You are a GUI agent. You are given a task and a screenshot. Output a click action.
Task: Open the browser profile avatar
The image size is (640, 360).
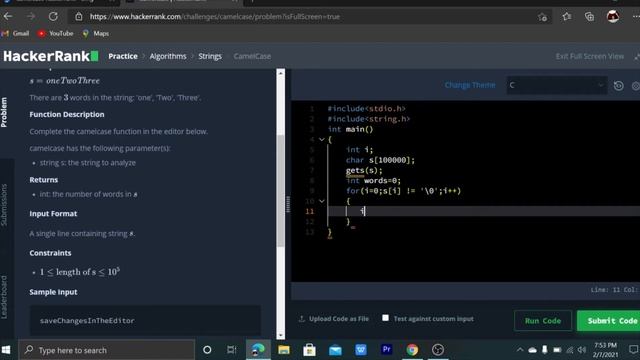click(x=613, y=16)
